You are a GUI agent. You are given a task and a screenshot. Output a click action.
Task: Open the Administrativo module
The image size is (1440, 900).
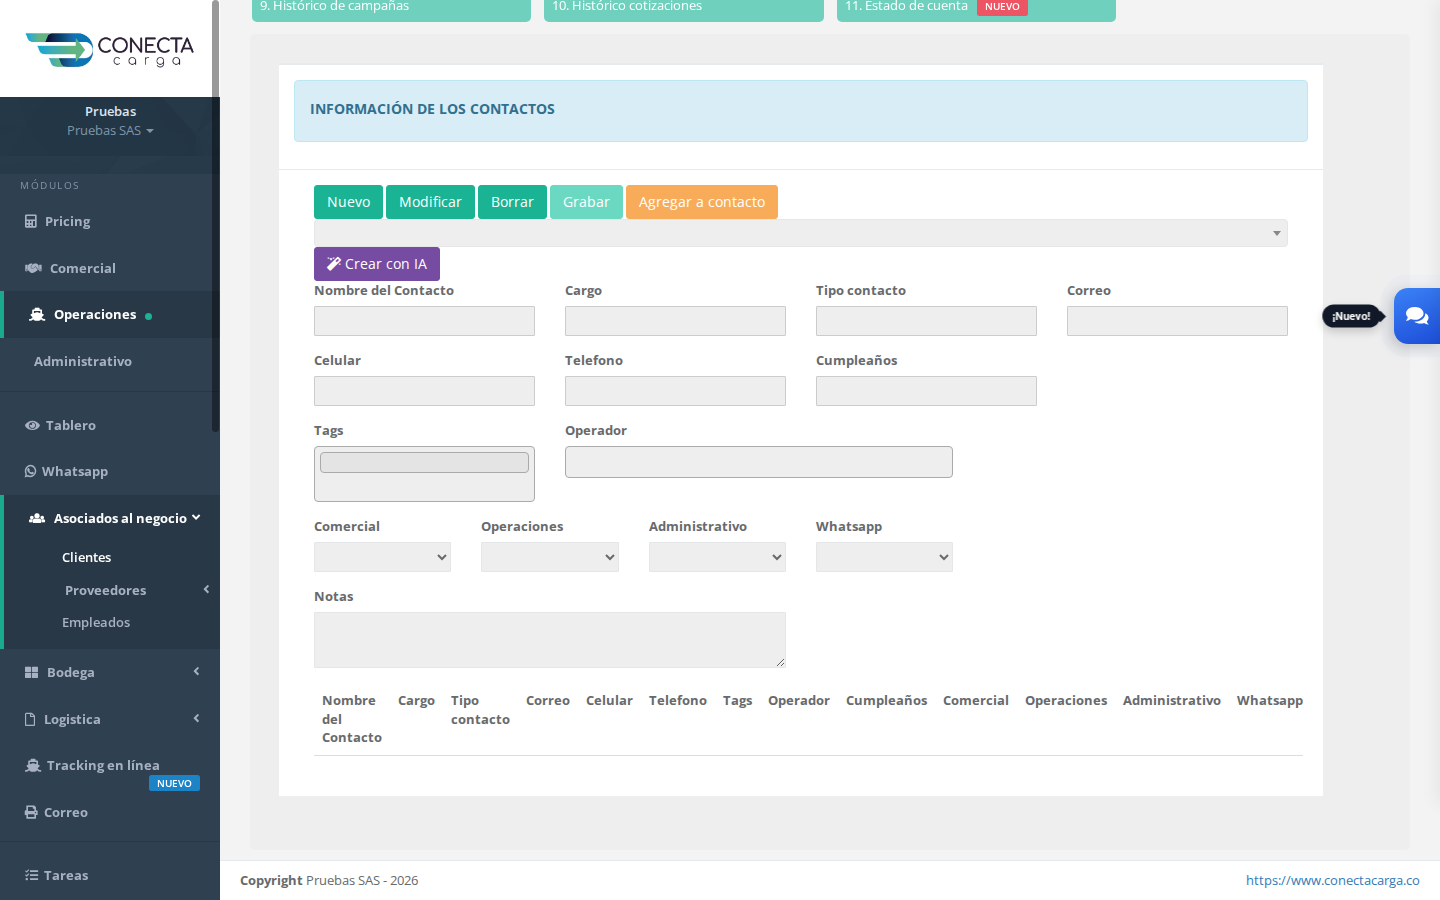[83, 361]
